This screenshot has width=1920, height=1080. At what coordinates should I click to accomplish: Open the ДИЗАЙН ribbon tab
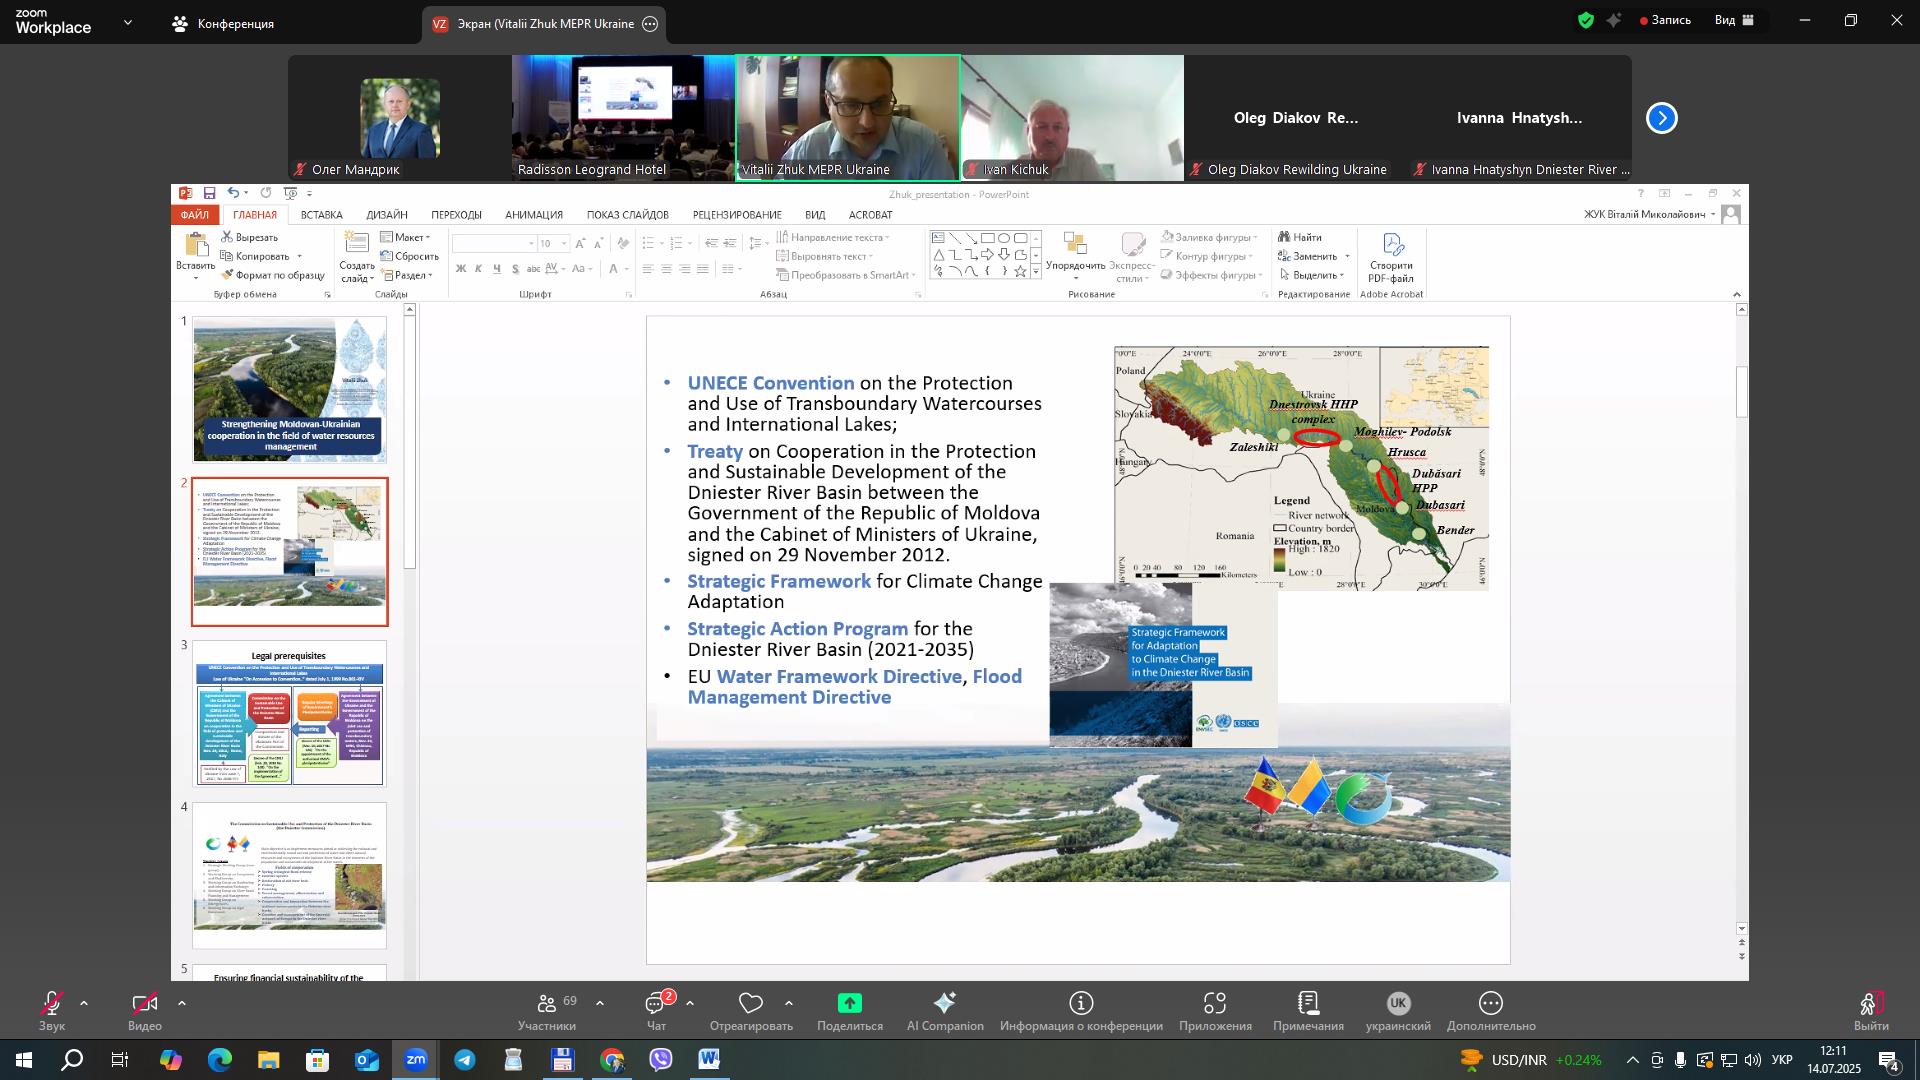[387, 215]
